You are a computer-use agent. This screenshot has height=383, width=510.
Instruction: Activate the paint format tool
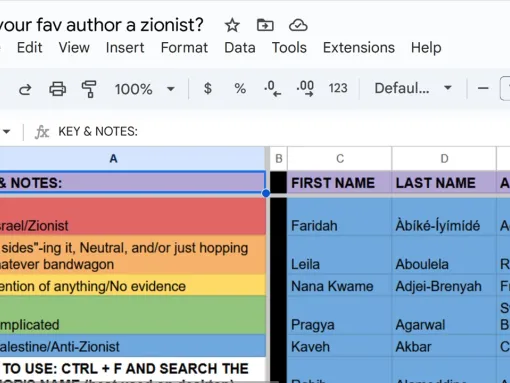(x=89, y=89)
